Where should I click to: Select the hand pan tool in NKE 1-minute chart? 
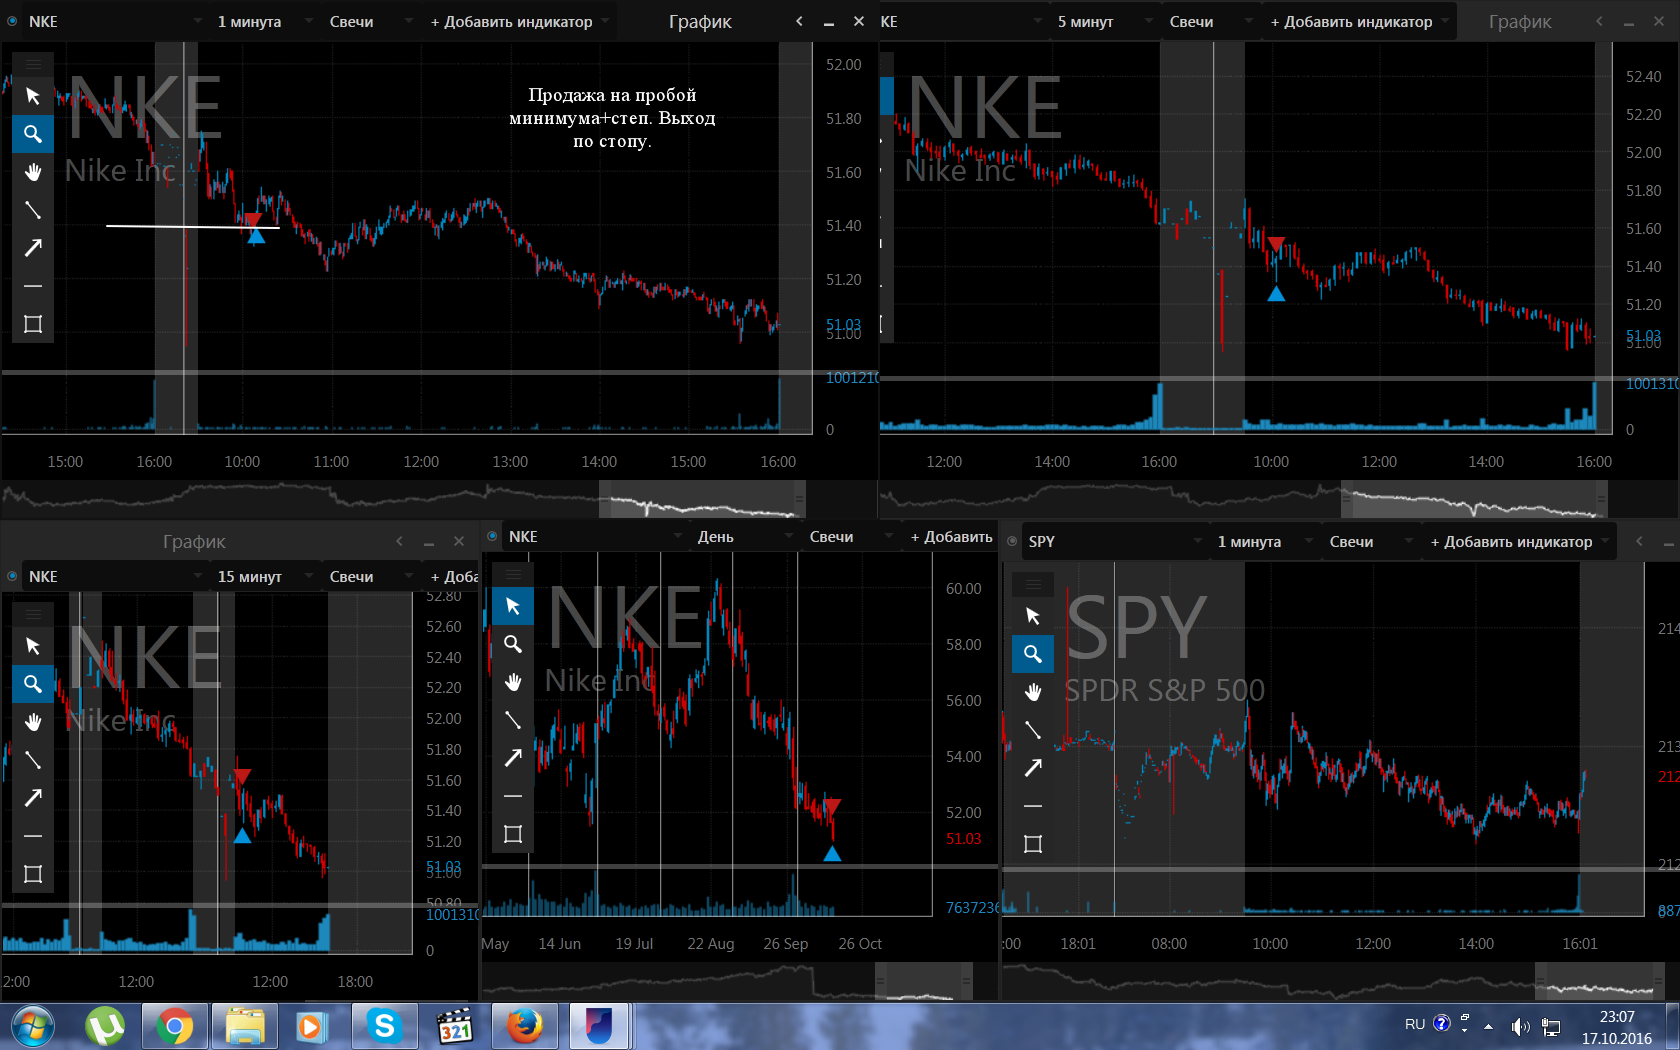point(33,172)
